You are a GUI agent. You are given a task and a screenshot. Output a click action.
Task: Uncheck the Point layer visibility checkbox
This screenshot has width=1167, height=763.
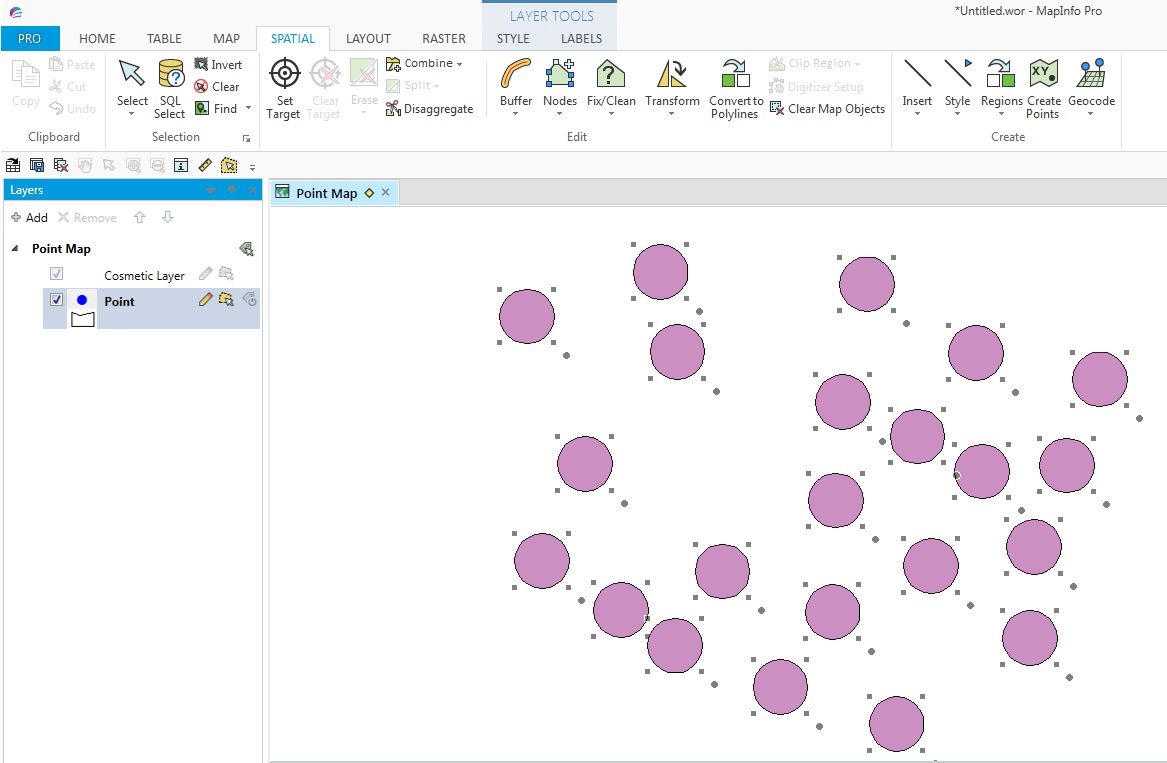click(x=57, y=300)
